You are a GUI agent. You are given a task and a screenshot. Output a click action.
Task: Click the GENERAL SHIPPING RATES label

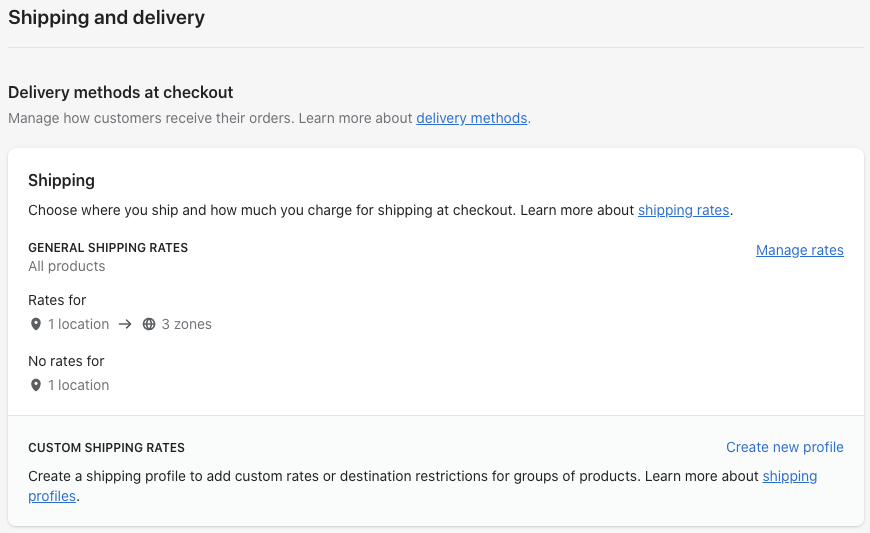pos(108,247)
